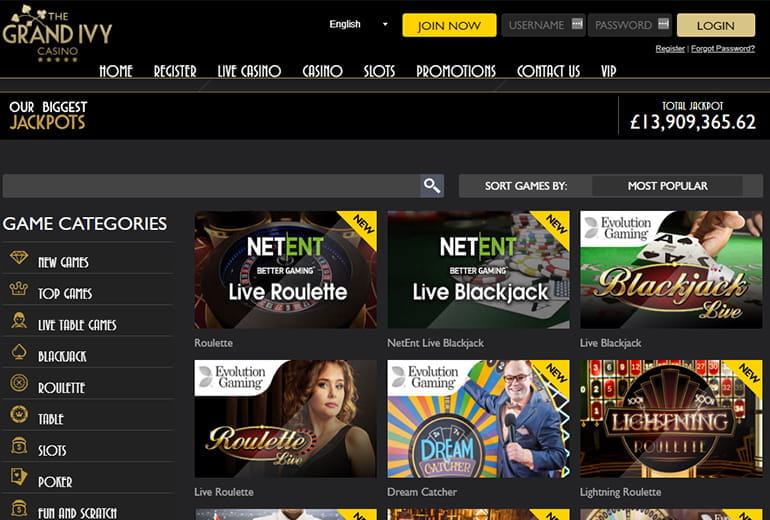Select Top Games category
Image resolution: width=770 pixels, height=520 pixels.
point(65,294)
